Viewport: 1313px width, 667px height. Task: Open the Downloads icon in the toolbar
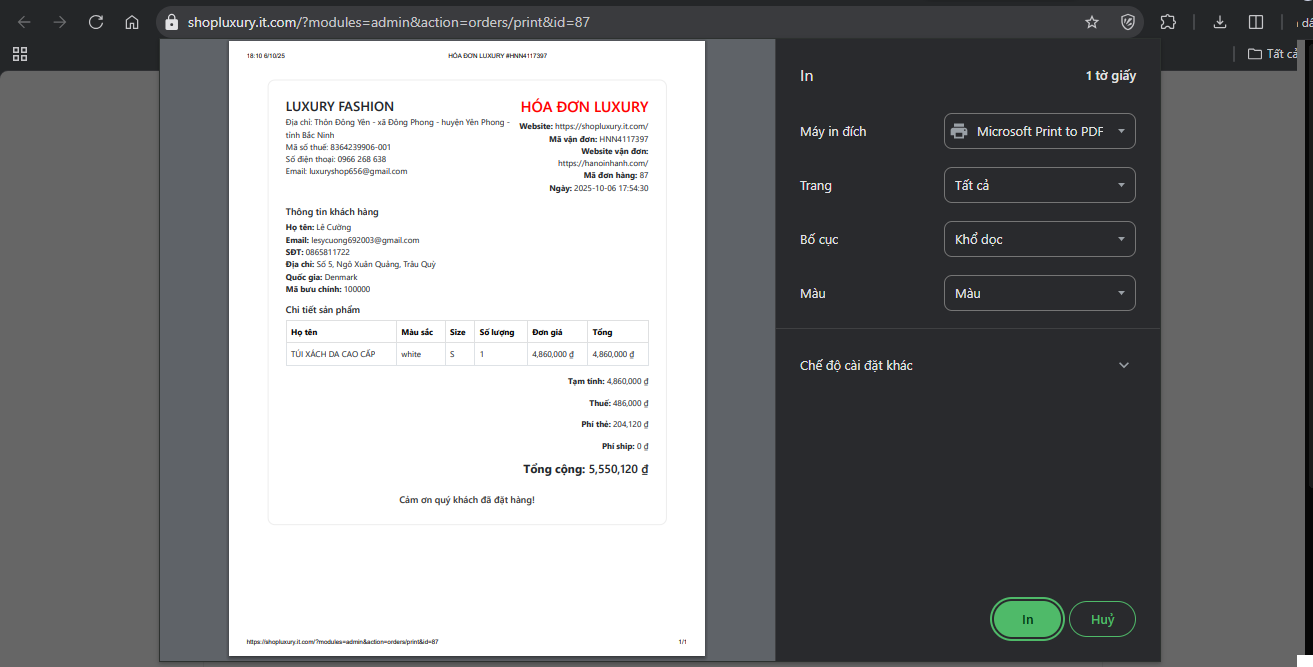pos(1220,22)
